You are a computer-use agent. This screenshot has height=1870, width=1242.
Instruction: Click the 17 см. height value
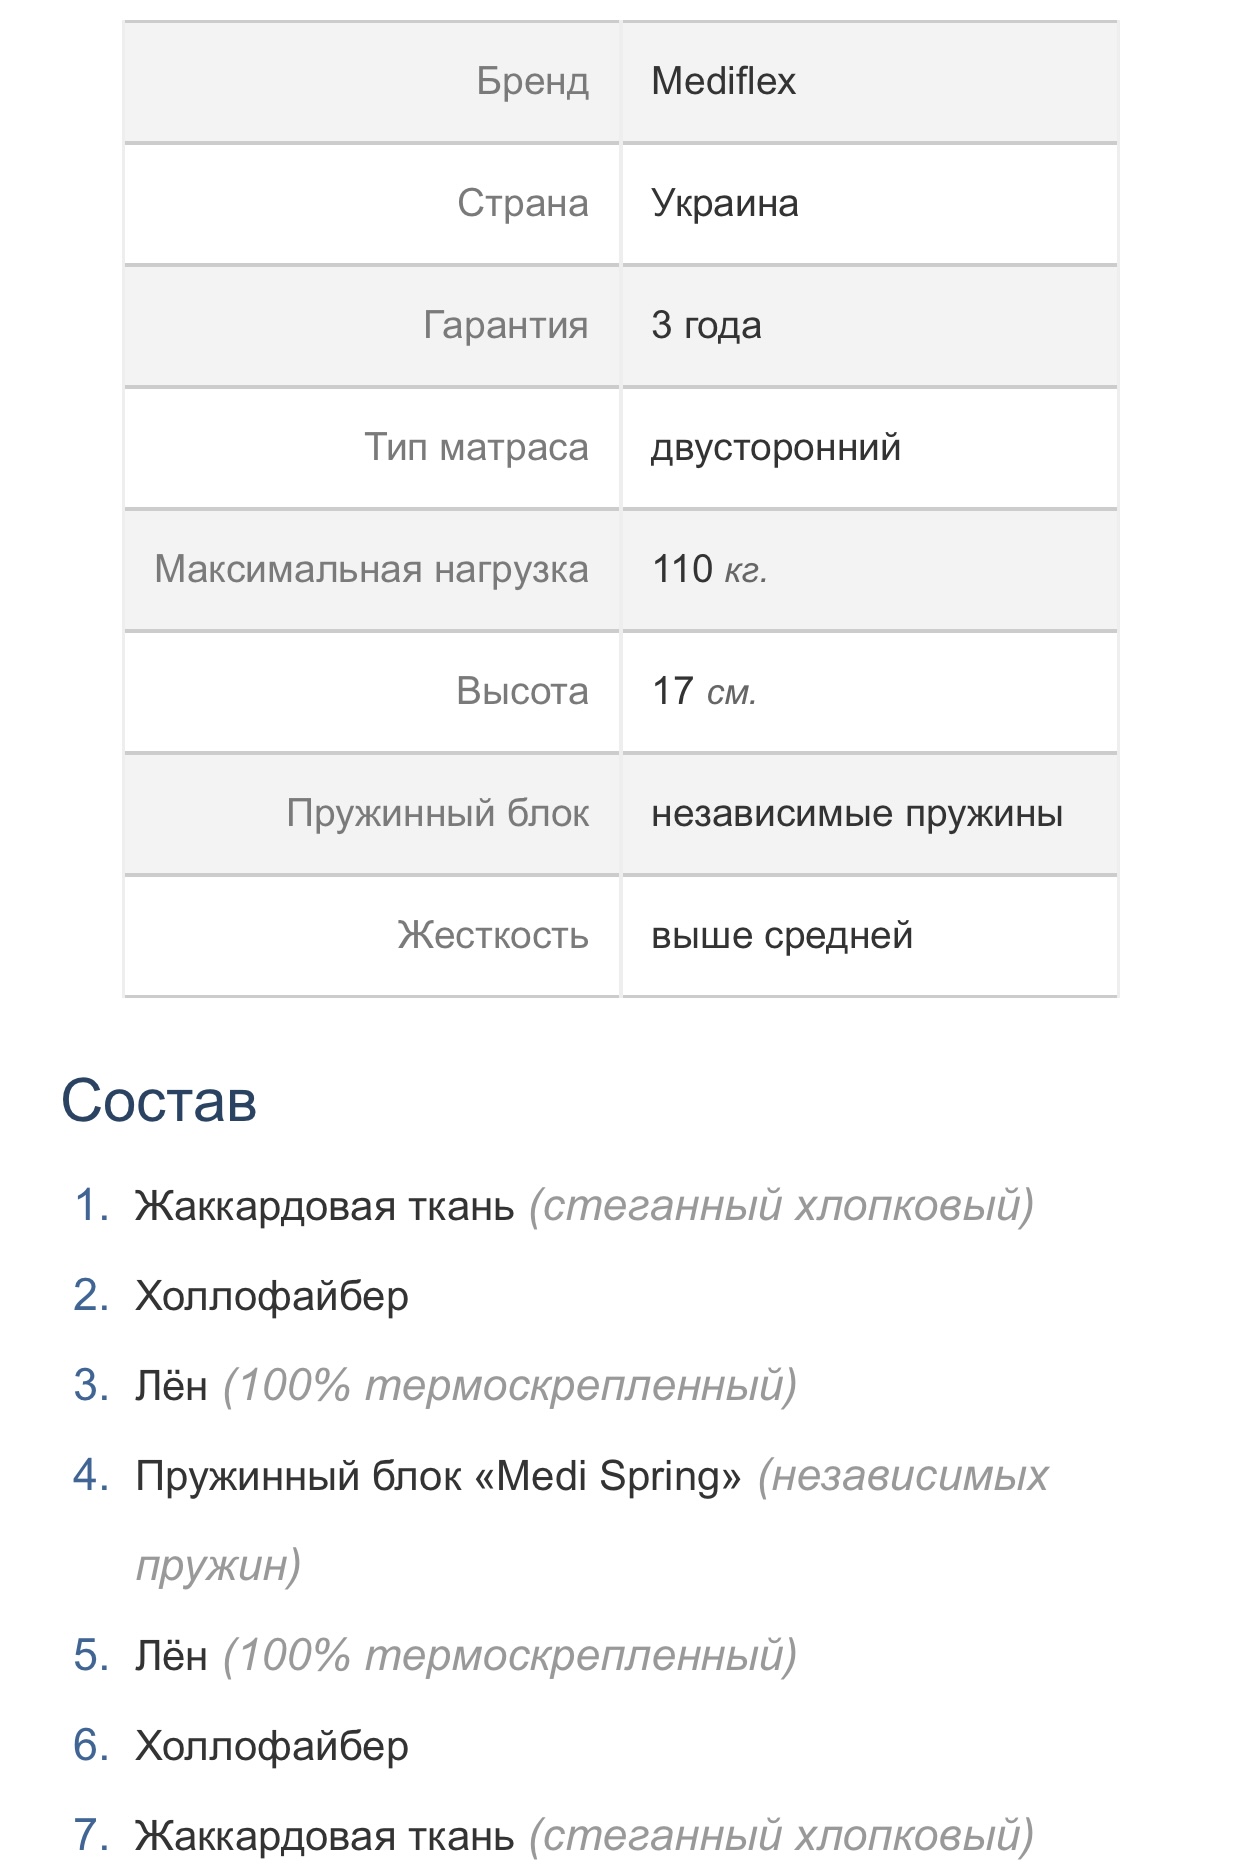pyautogui.click(x=704, y=692)
